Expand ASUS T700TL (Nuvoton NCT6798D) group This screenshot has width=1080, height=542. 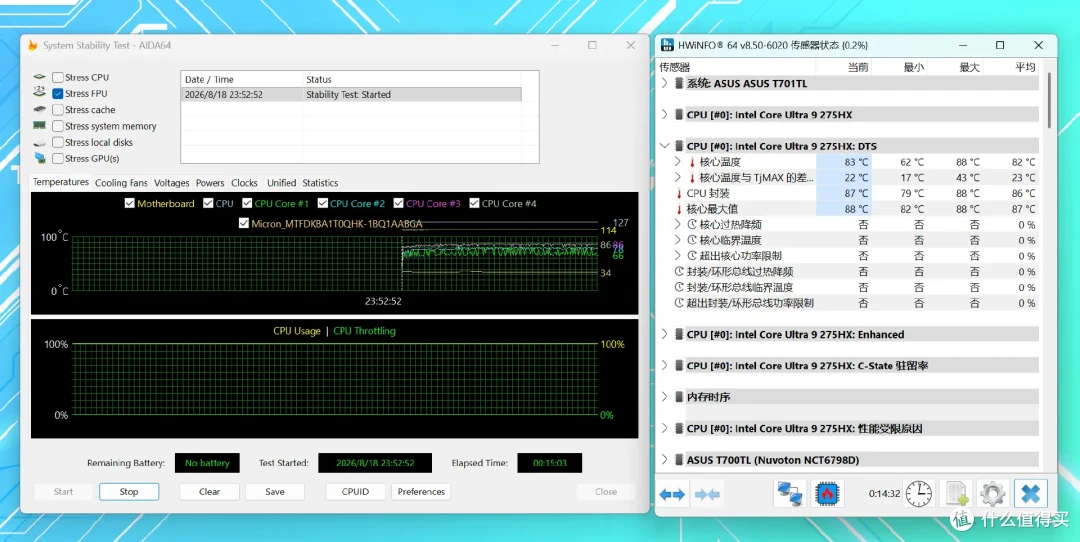(x=665, y=459)
